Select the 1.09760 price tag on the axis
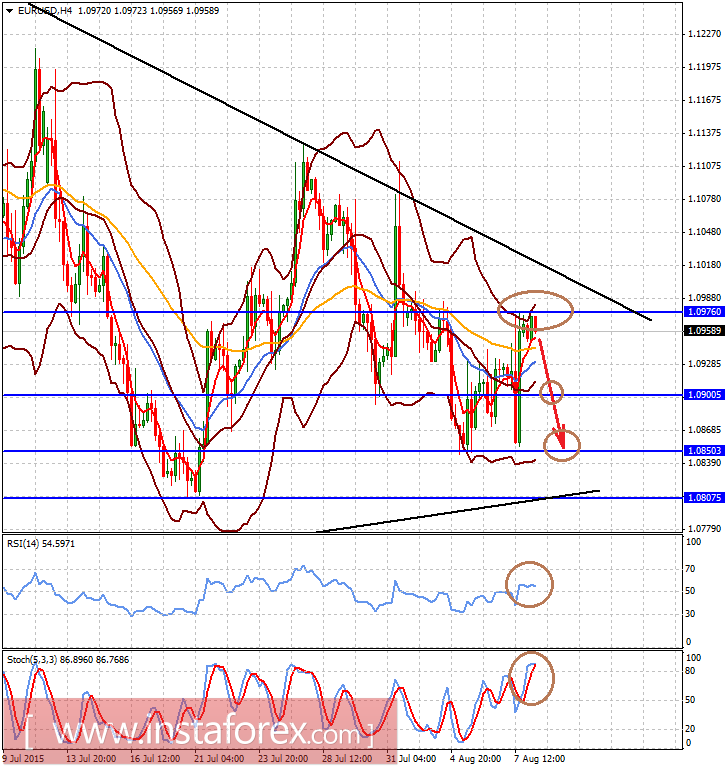The width and height of the screenshot is (725, 767). (x=702, y=312)
